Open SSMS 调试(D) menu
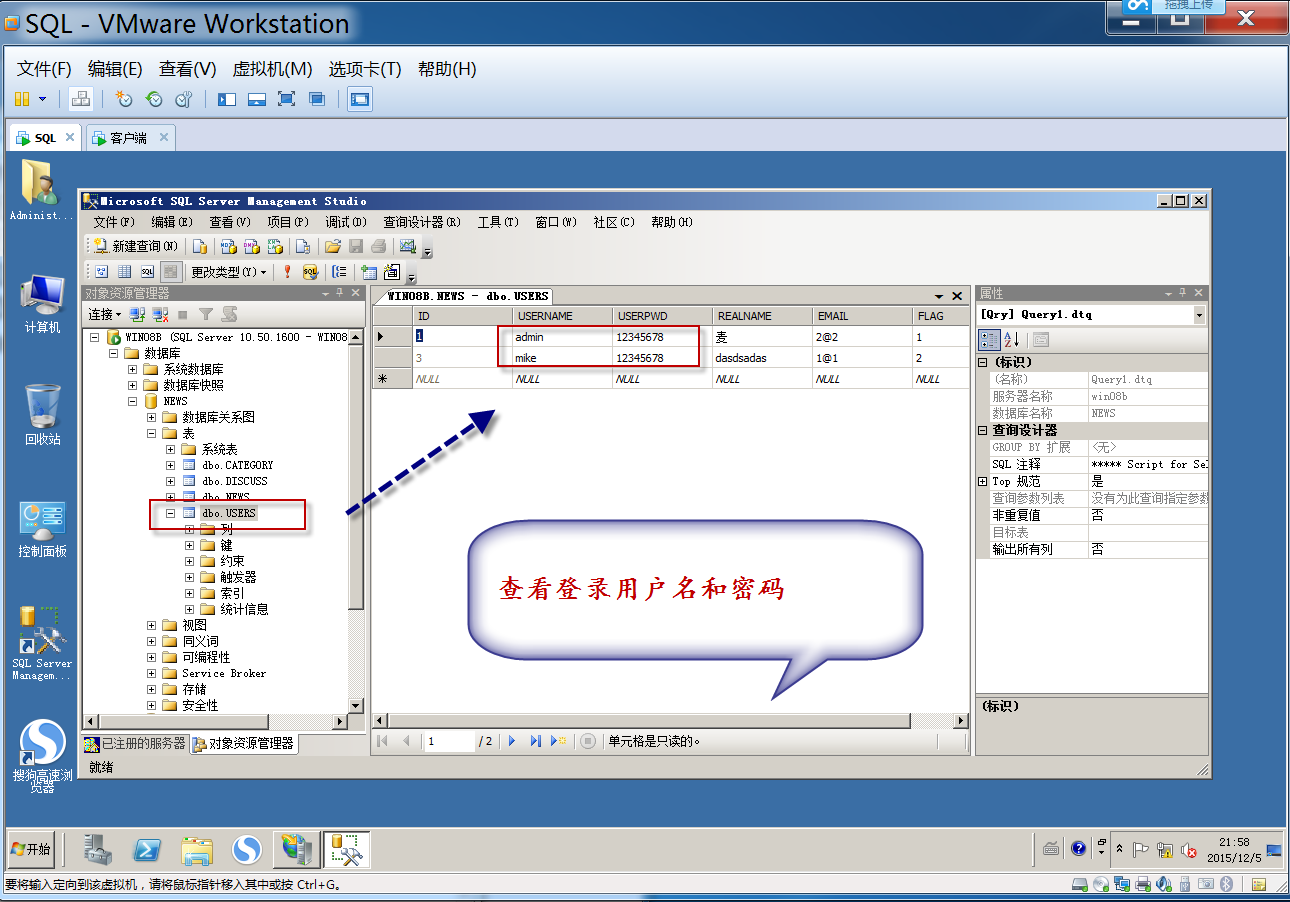 pyautogui.click(x=346, y=222)
